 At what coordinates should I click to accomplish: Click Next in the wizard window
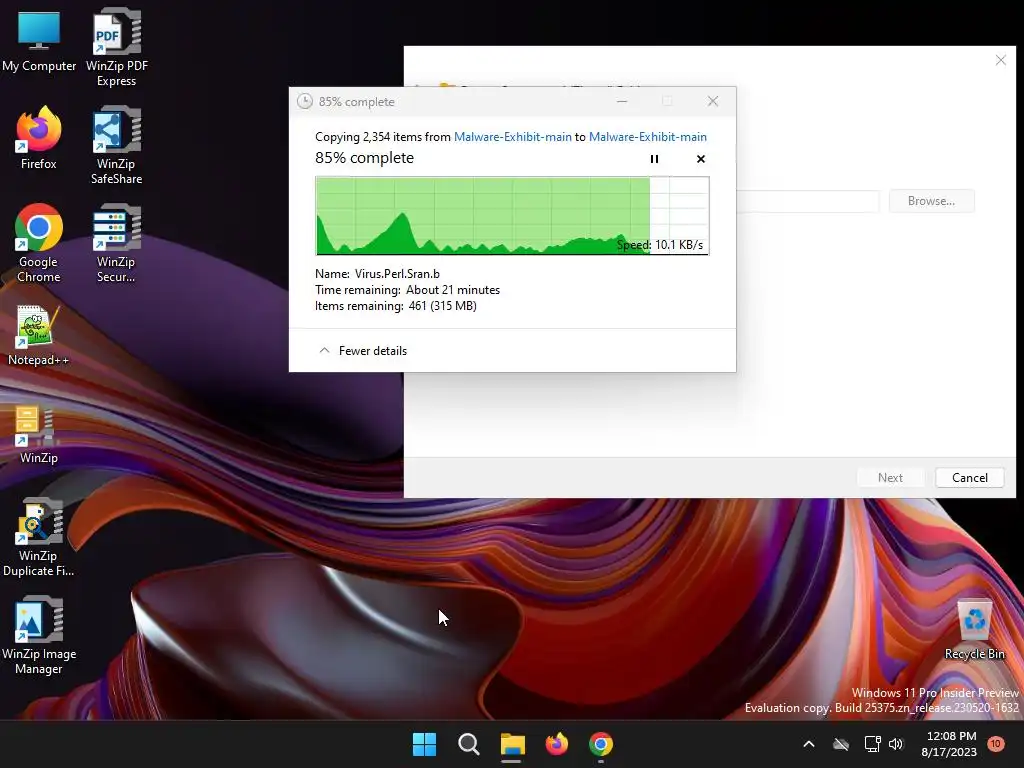(x=890, y=477)
